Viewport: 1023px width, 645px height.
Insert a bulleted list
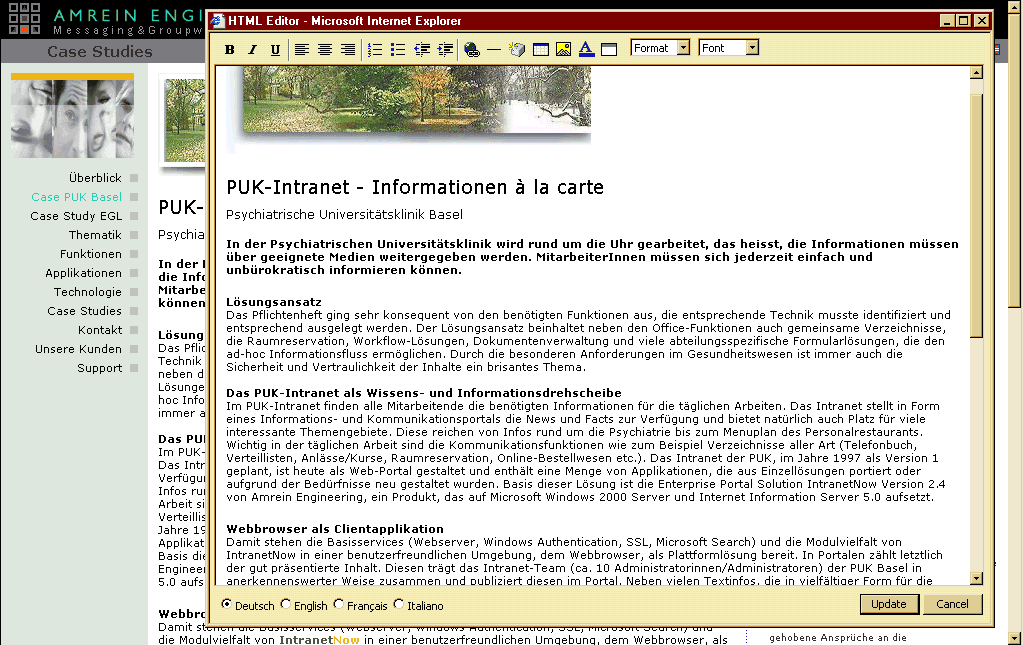coord(398,50)
